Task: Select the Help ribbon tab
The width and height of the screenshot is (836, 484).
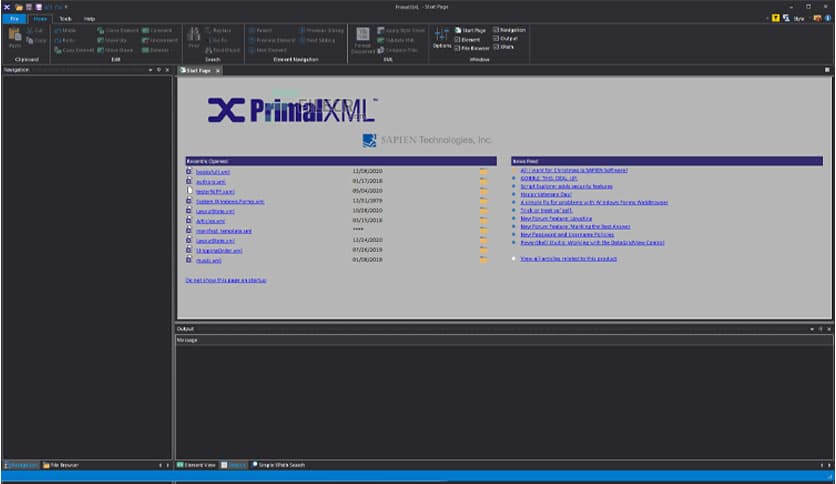Action: pos(89,19)
